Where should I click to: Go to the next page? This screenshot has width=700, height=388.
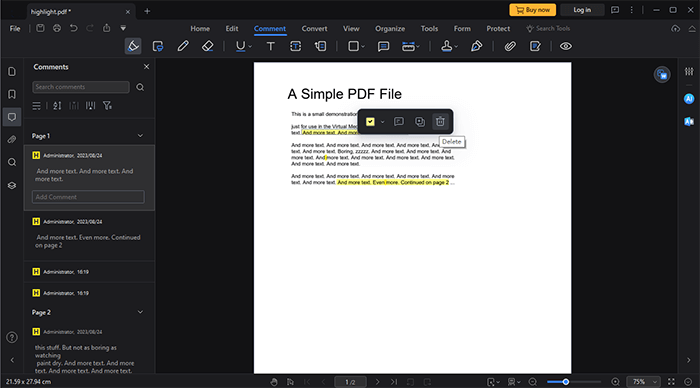(377, 382)
